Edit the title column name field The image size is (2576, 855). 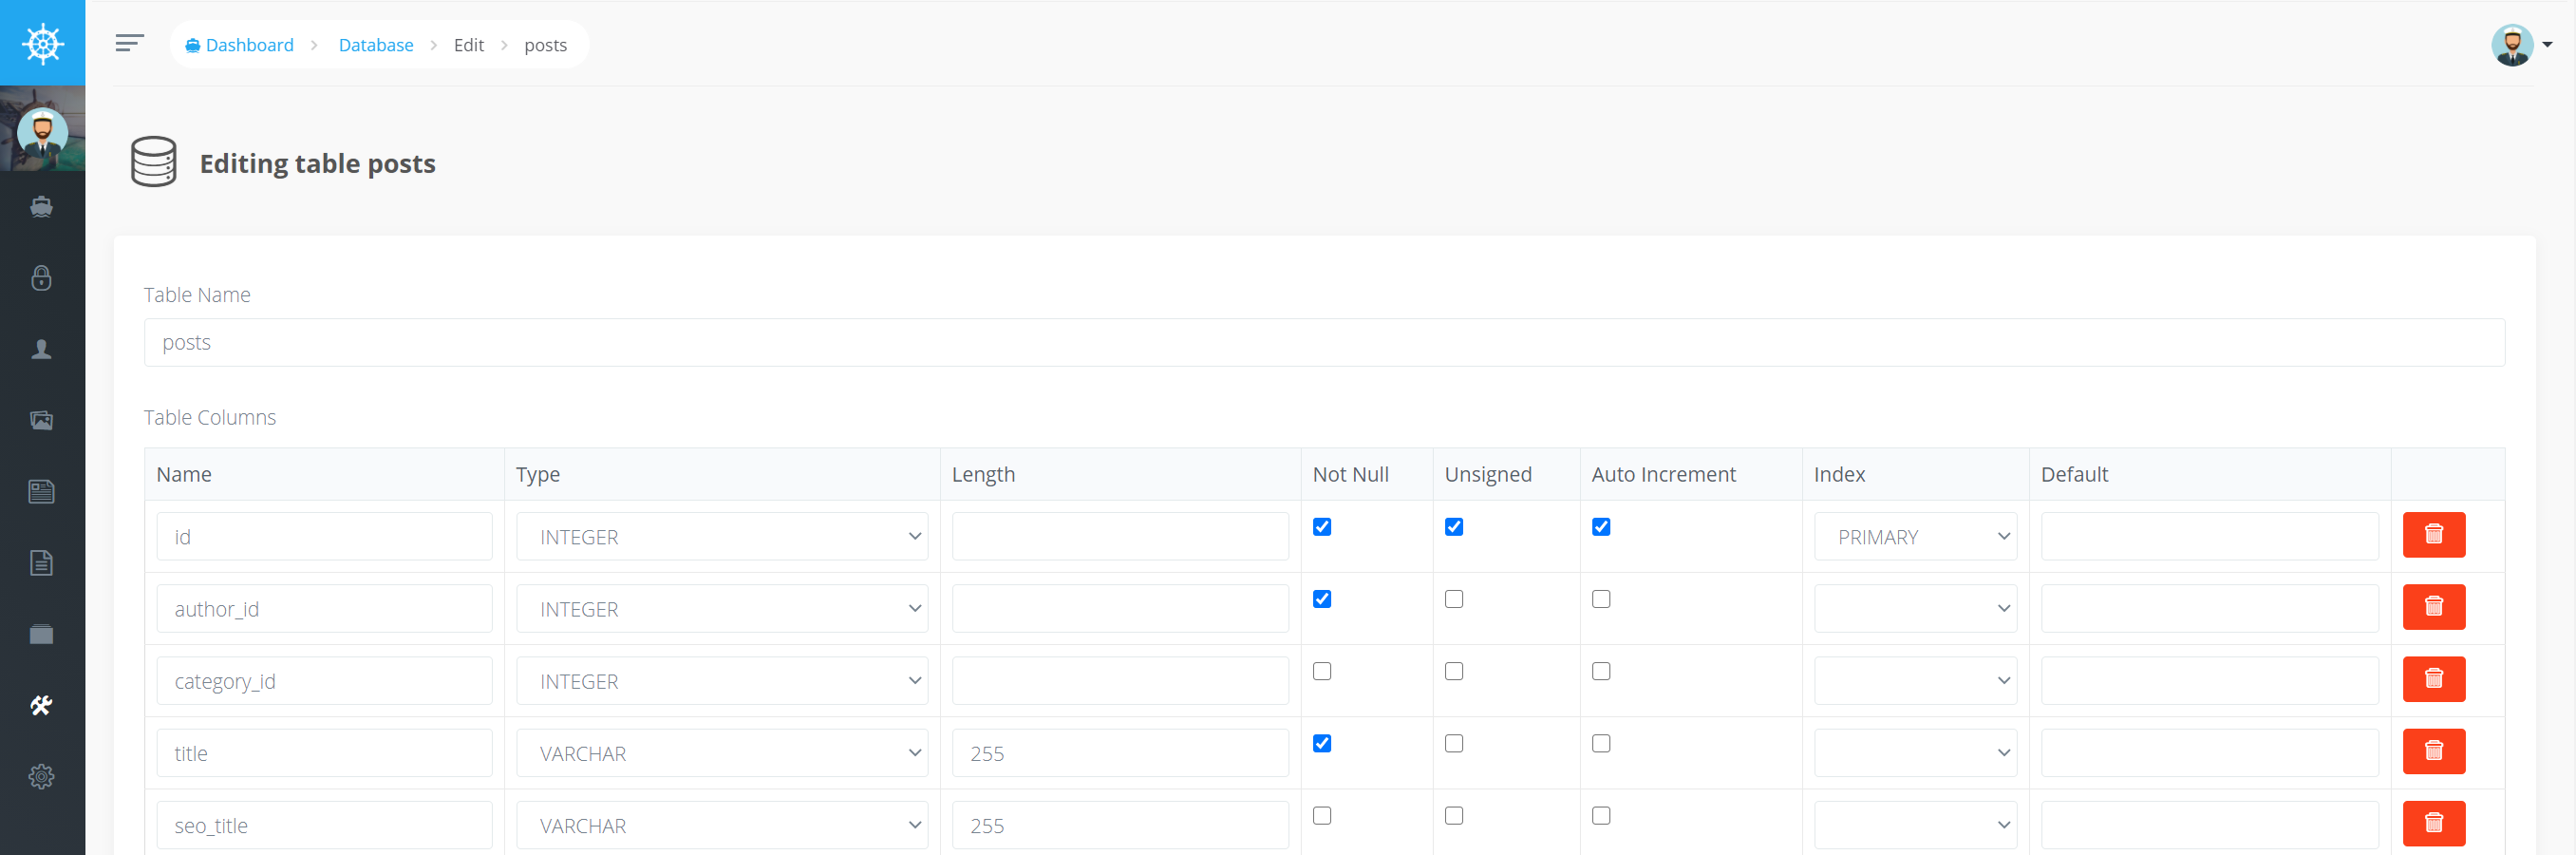[x=324, y=753]
